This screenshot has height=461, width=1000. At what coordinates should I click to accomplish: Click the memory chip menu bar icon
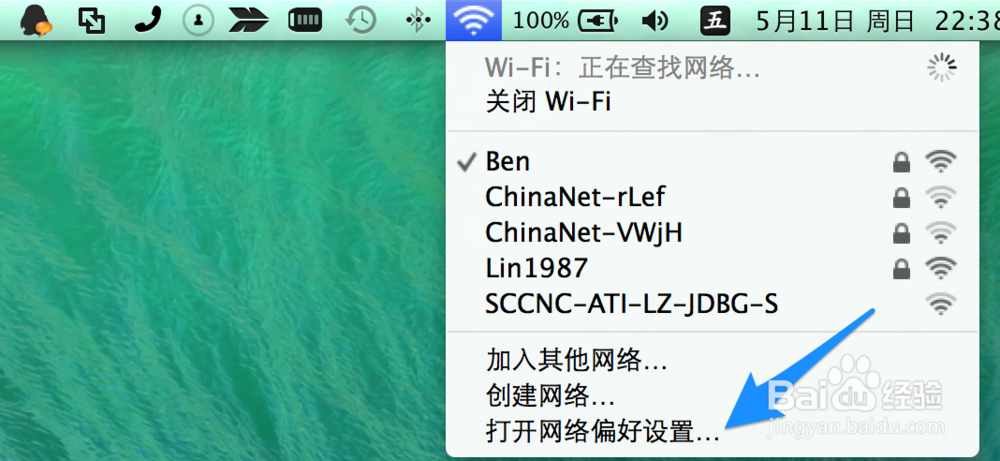pos(305,21)
